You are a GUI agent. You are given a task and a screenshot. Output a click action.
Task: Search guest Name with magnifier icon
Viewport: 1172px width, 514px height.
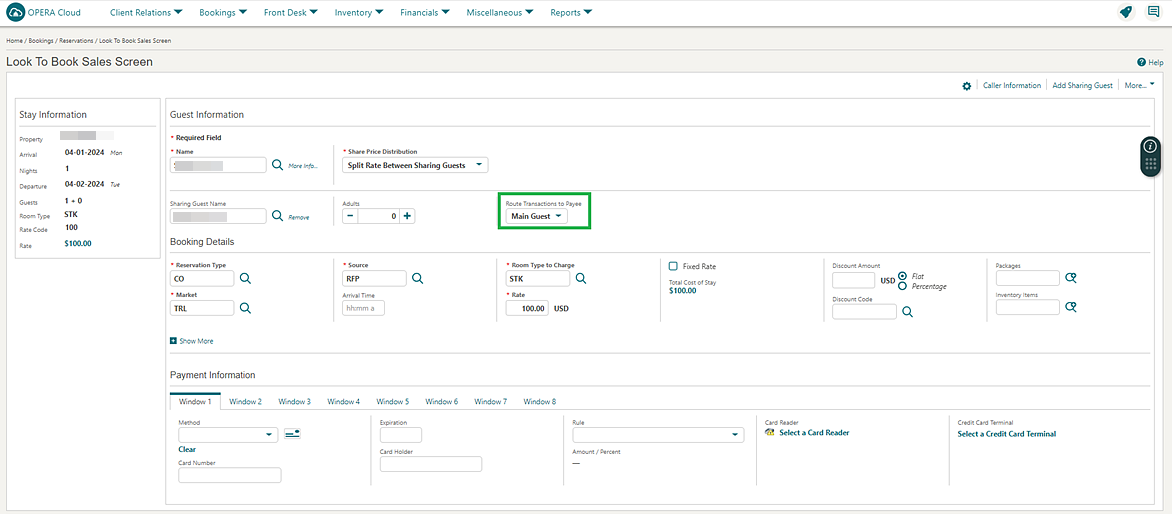pyautogui.click(x=277, y=165)
